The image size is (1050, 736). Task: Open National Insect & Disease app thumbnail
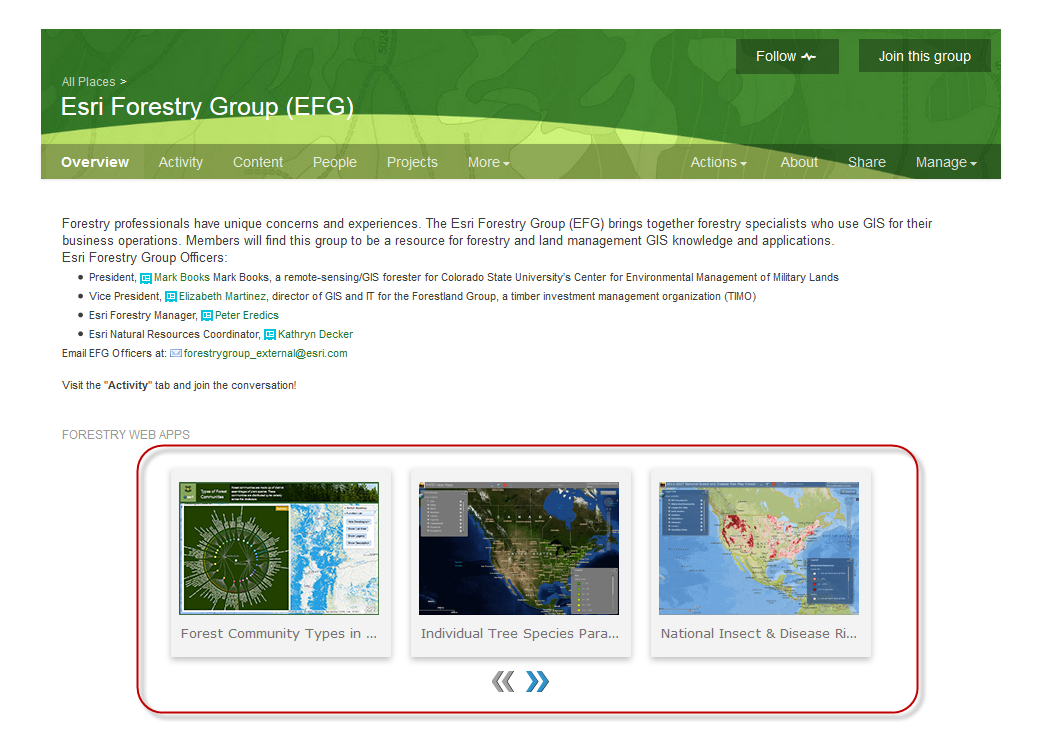759,548
